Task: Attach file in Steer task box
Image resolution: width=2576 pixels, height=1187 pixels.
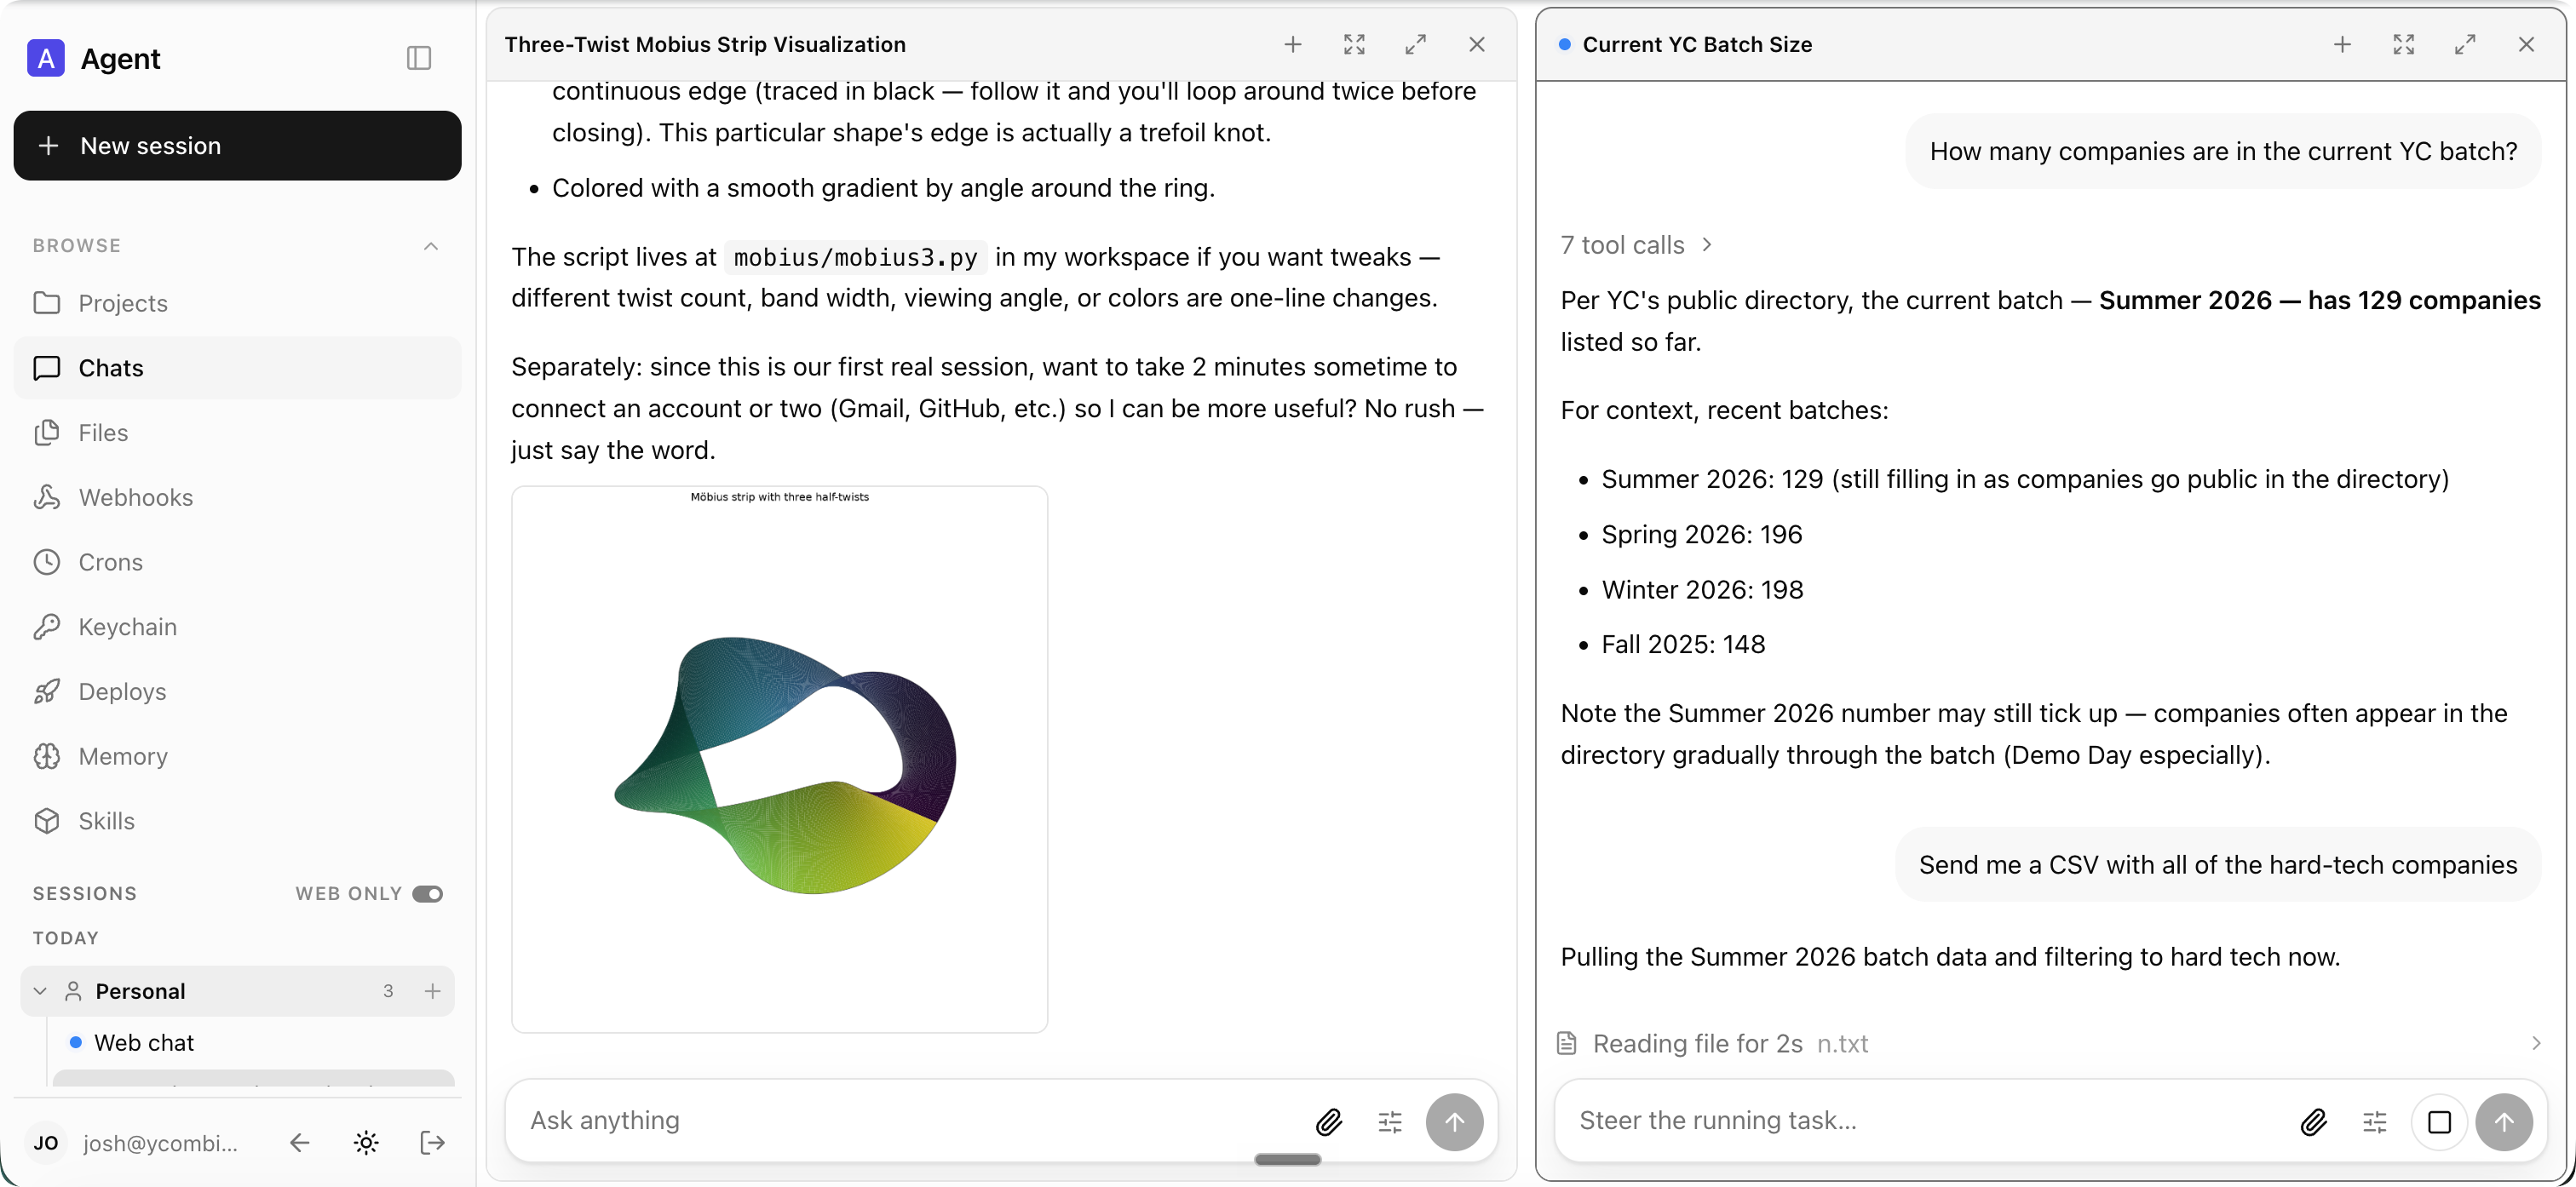Action: 2313,1122
